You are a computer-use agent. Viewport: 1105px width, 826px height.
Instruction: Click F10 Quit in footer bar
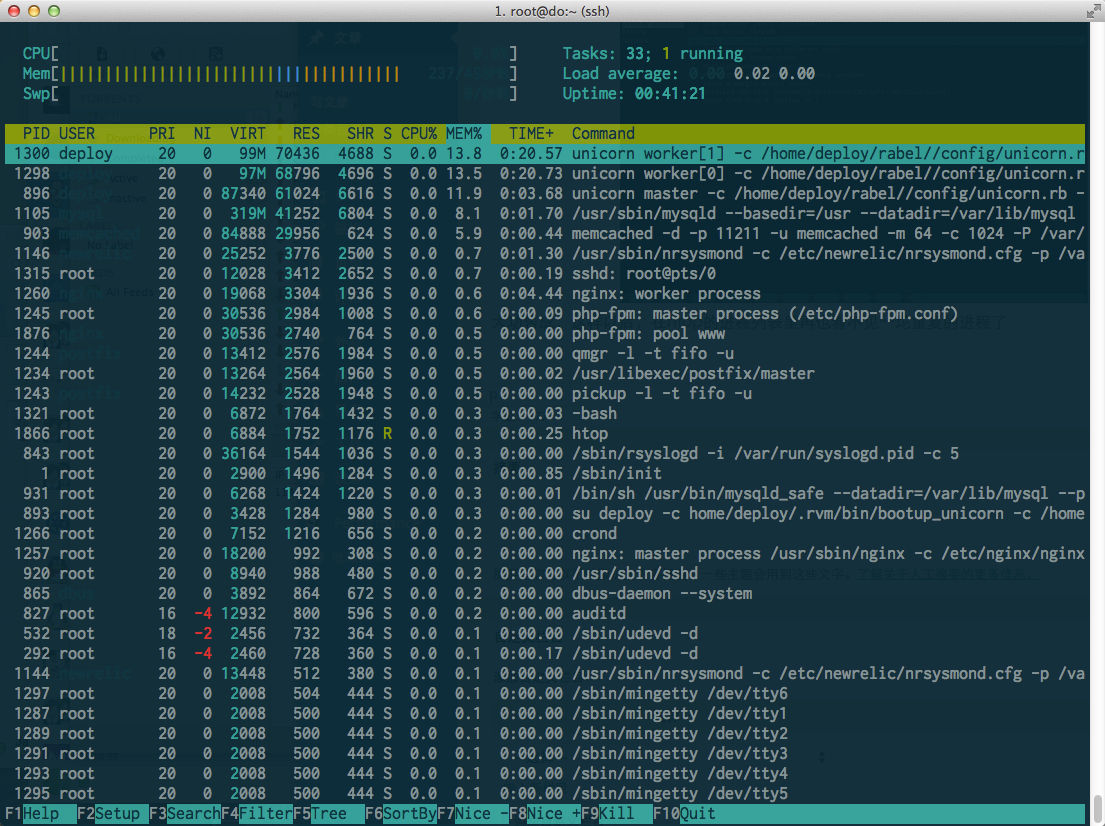684,813
